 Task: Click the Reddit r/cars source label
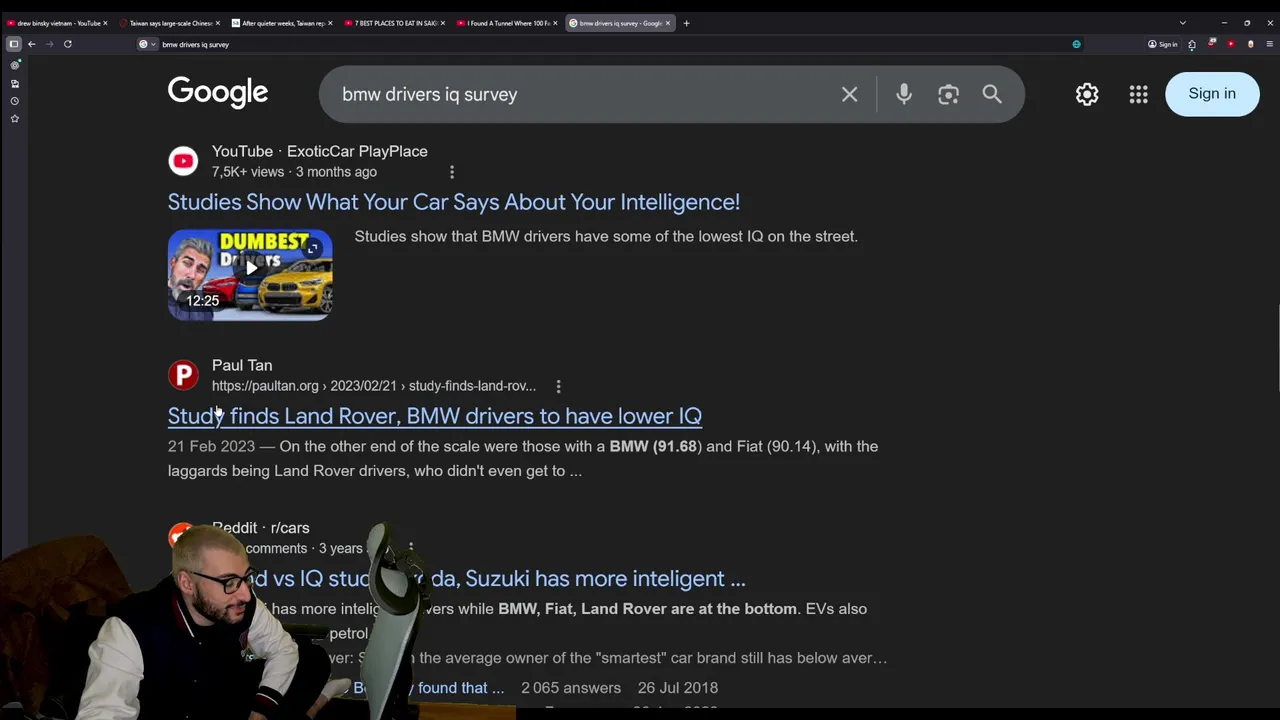tap(261, 528)
